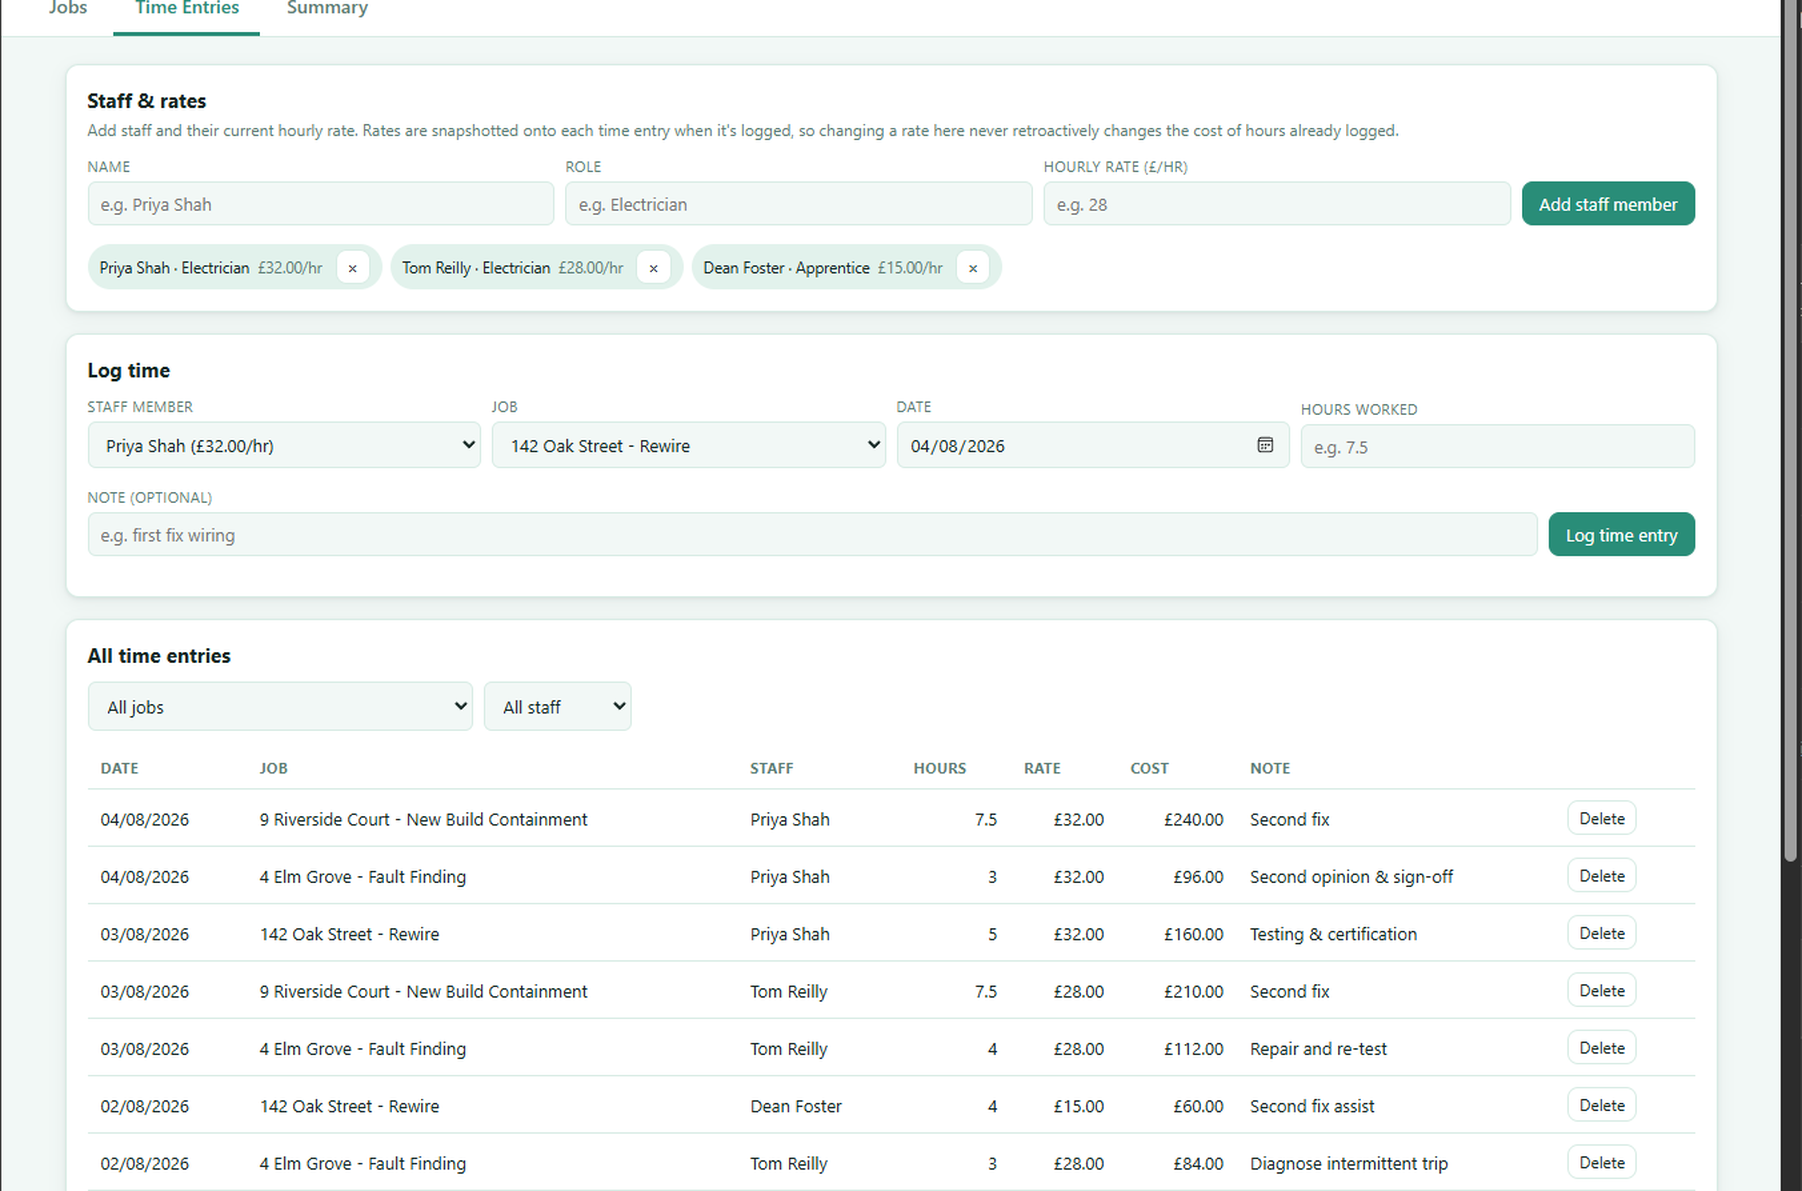Click the £96.00 cost cell
This screenshot has width=1802, height=1191.
[x=1198, y=877]
